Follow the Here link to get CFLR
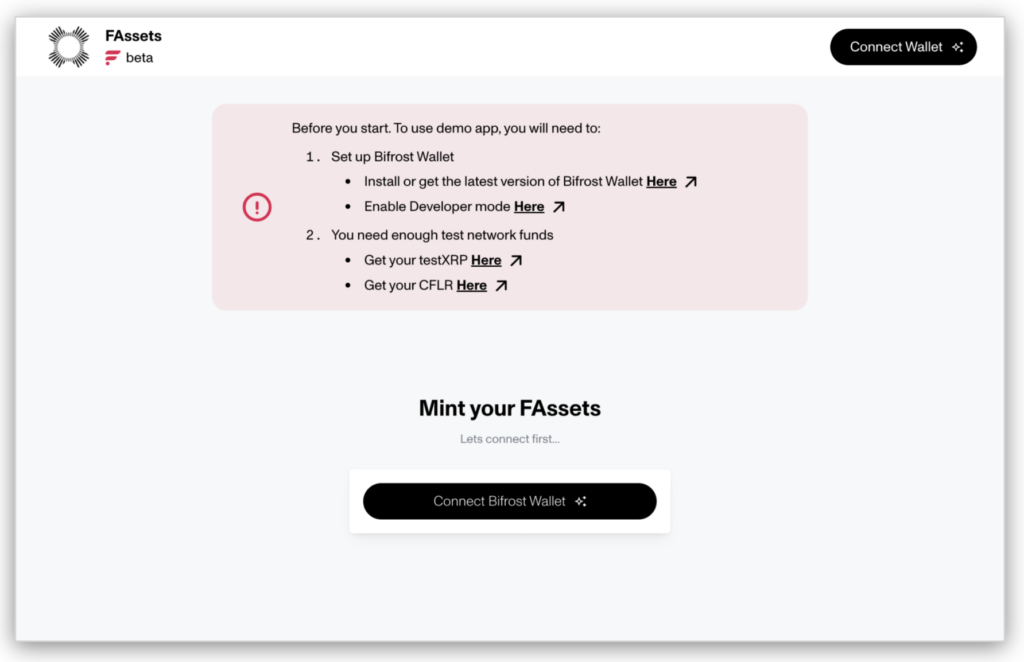1024x662 pixels. coord(472,286)
